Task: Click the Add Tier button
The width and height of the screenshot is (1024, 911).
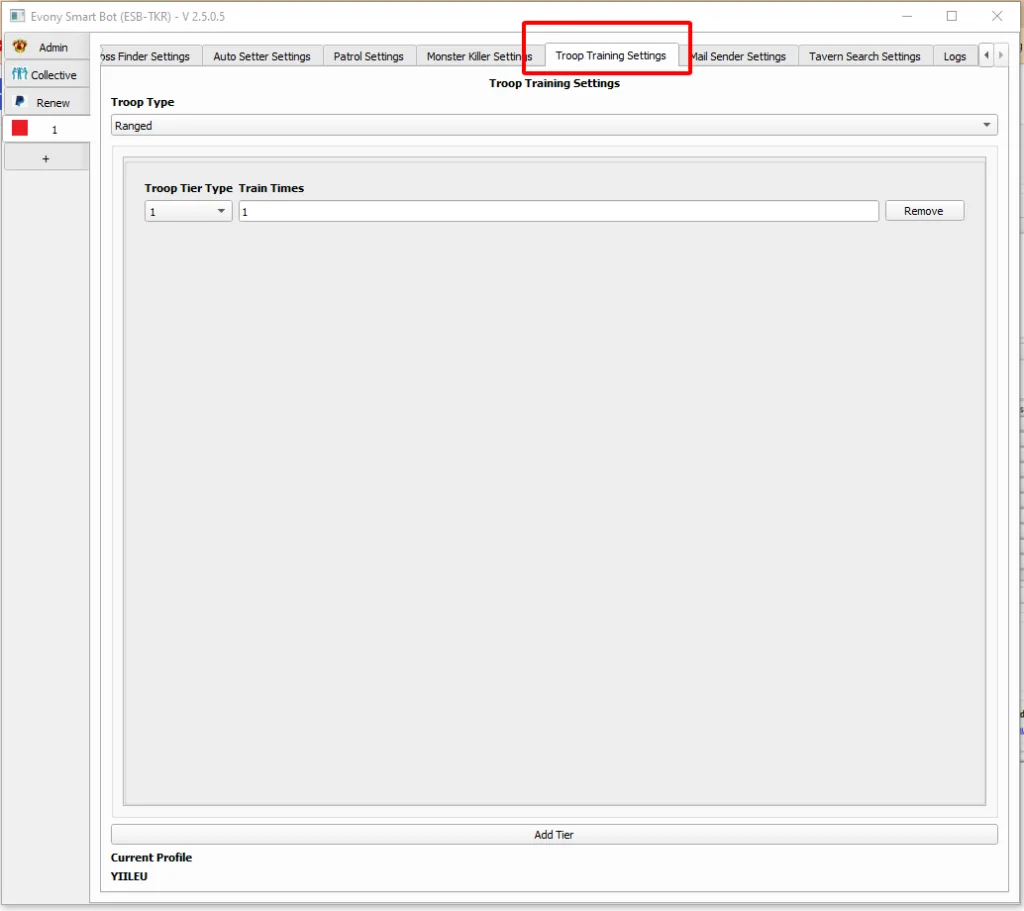Action: pyautogui.click(x=553, y=835)
